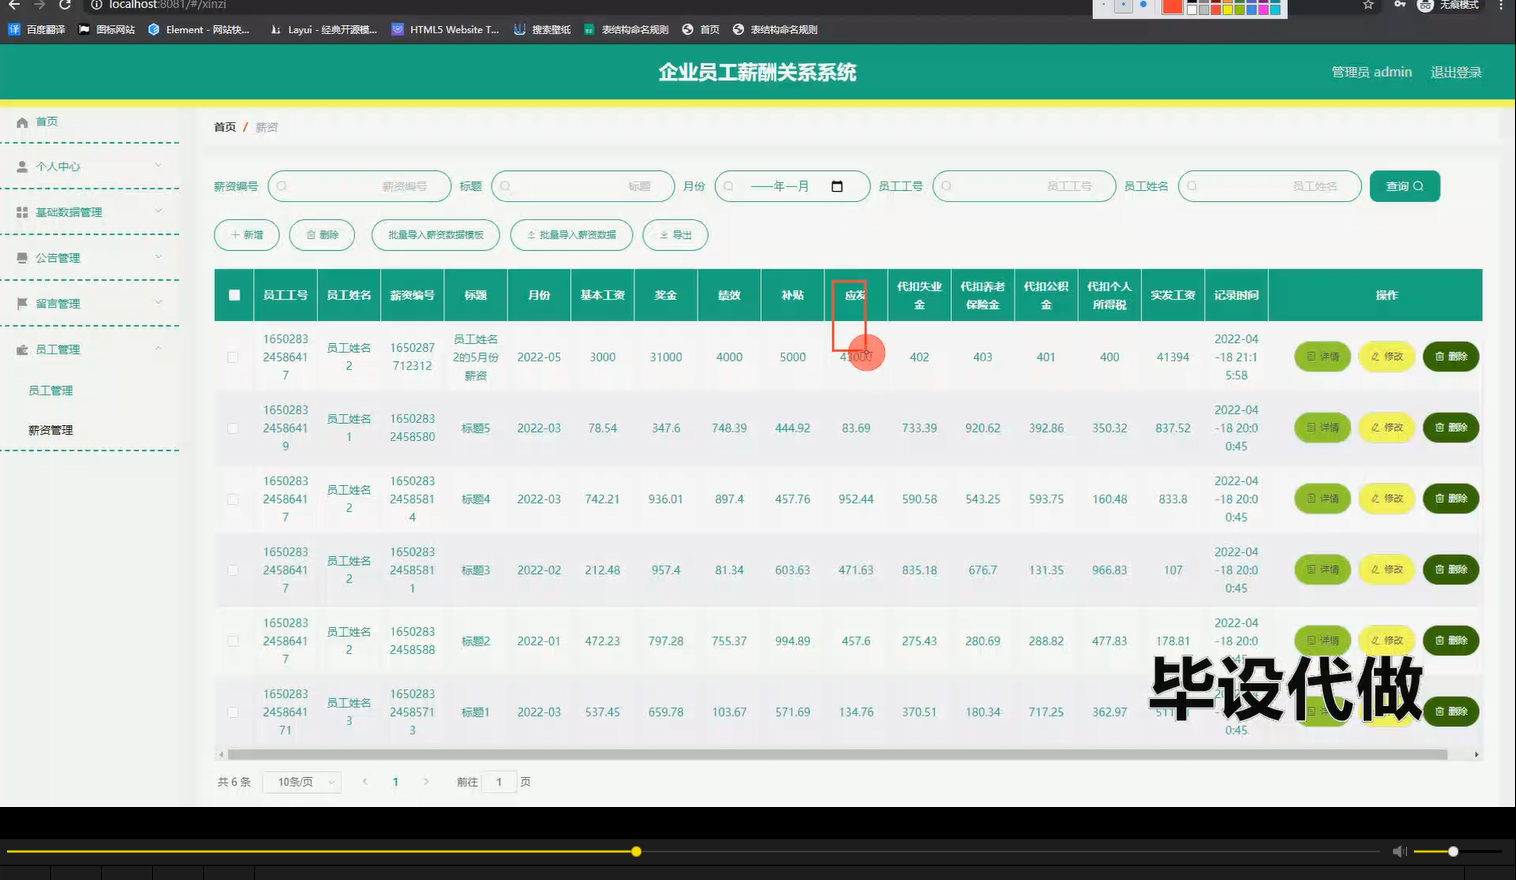
Task: Click the 前往 page number input
Action: pos(499,782)
